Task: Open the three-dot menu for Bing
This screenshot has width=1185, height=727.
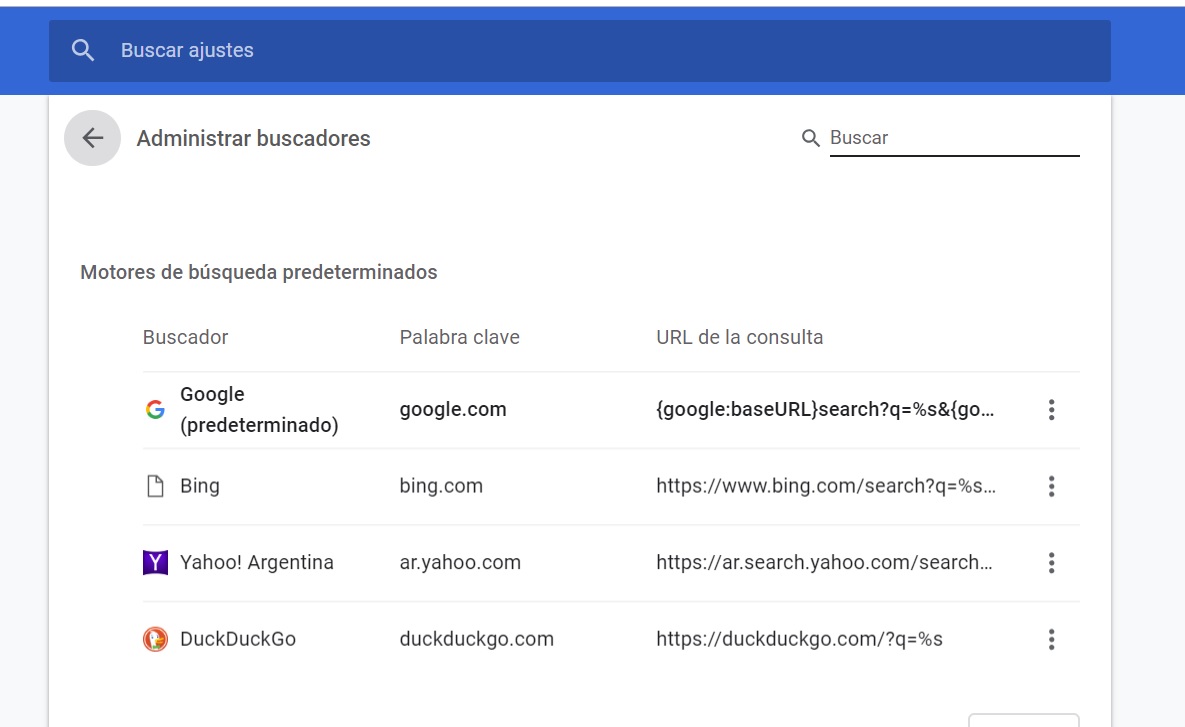Action: [1051, 486]
